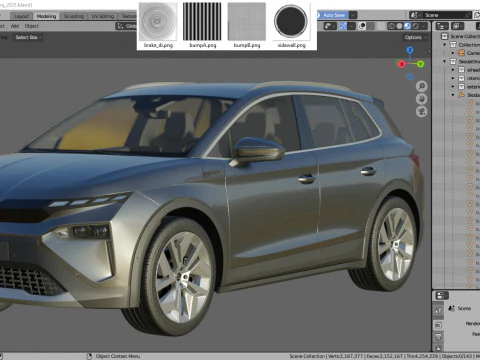
Task: Select solid viewport shading
Action: point(399,26)
